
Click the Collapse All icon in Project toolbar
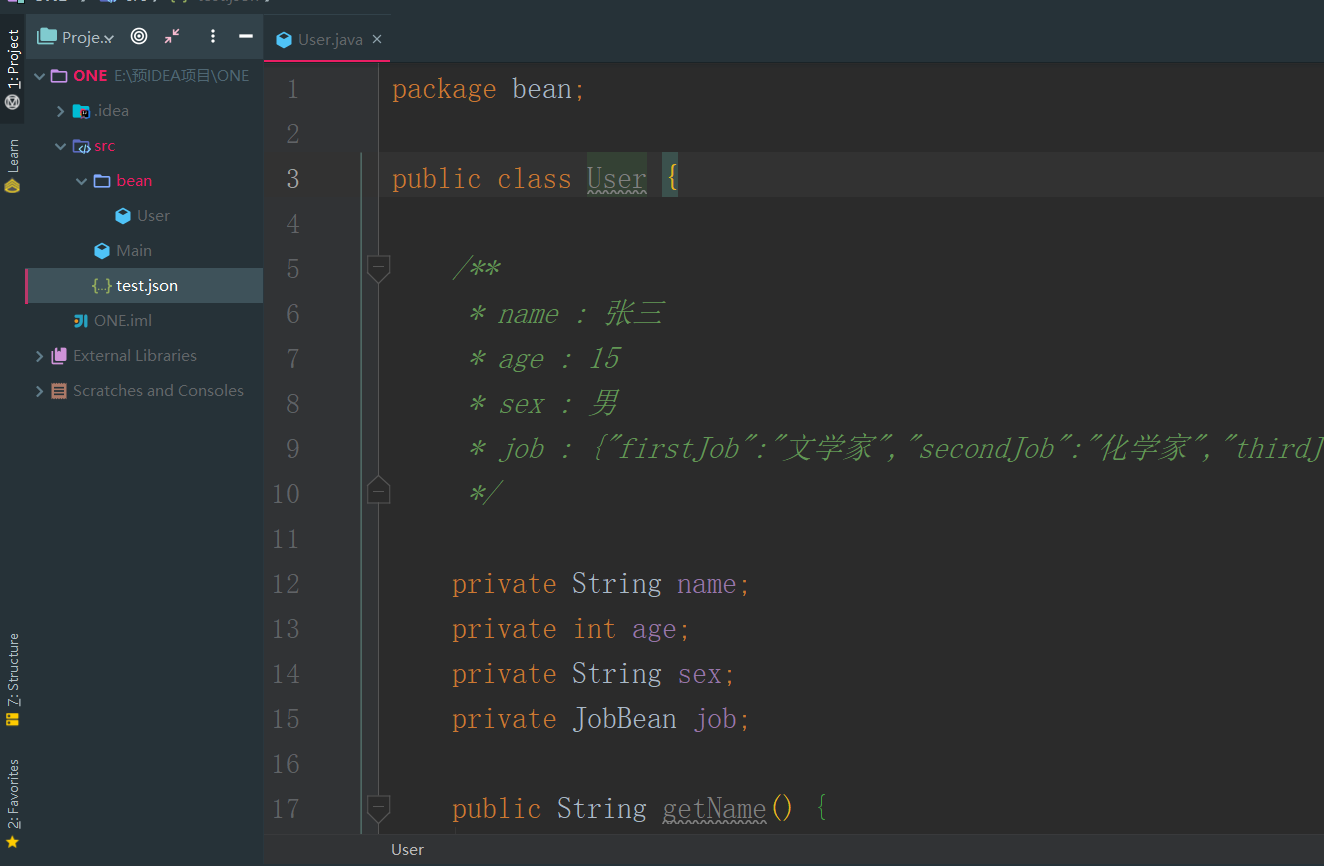tap(170, 36)
